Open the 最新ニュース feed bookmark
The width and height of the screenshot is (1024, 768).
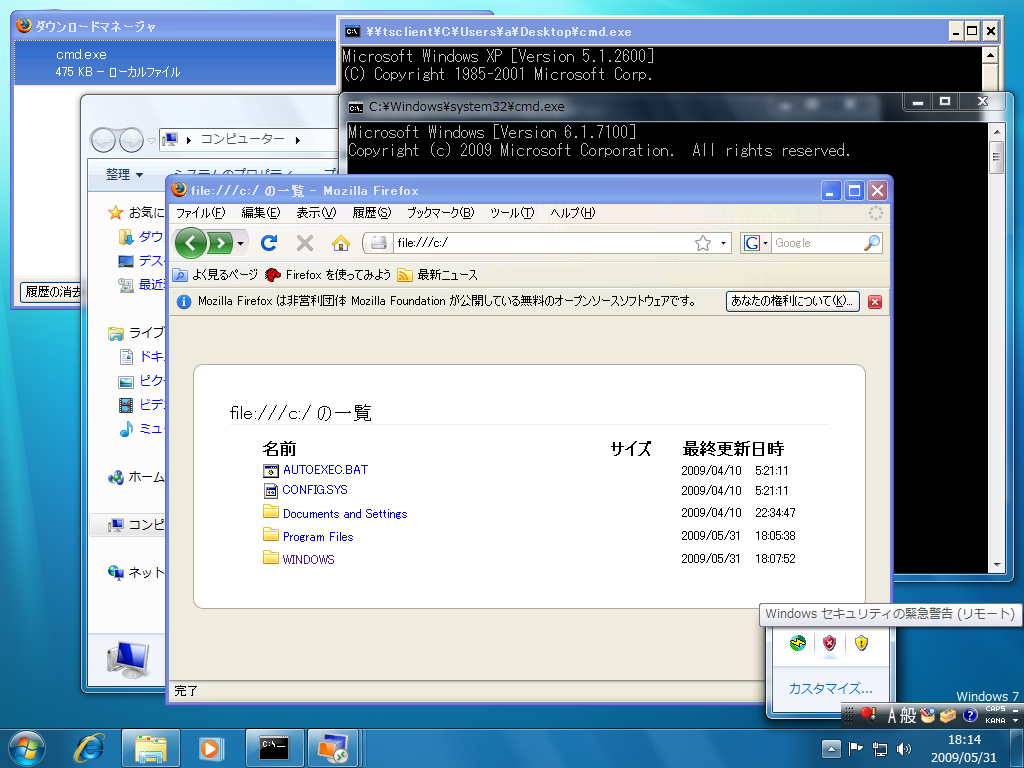click(438, 275)
